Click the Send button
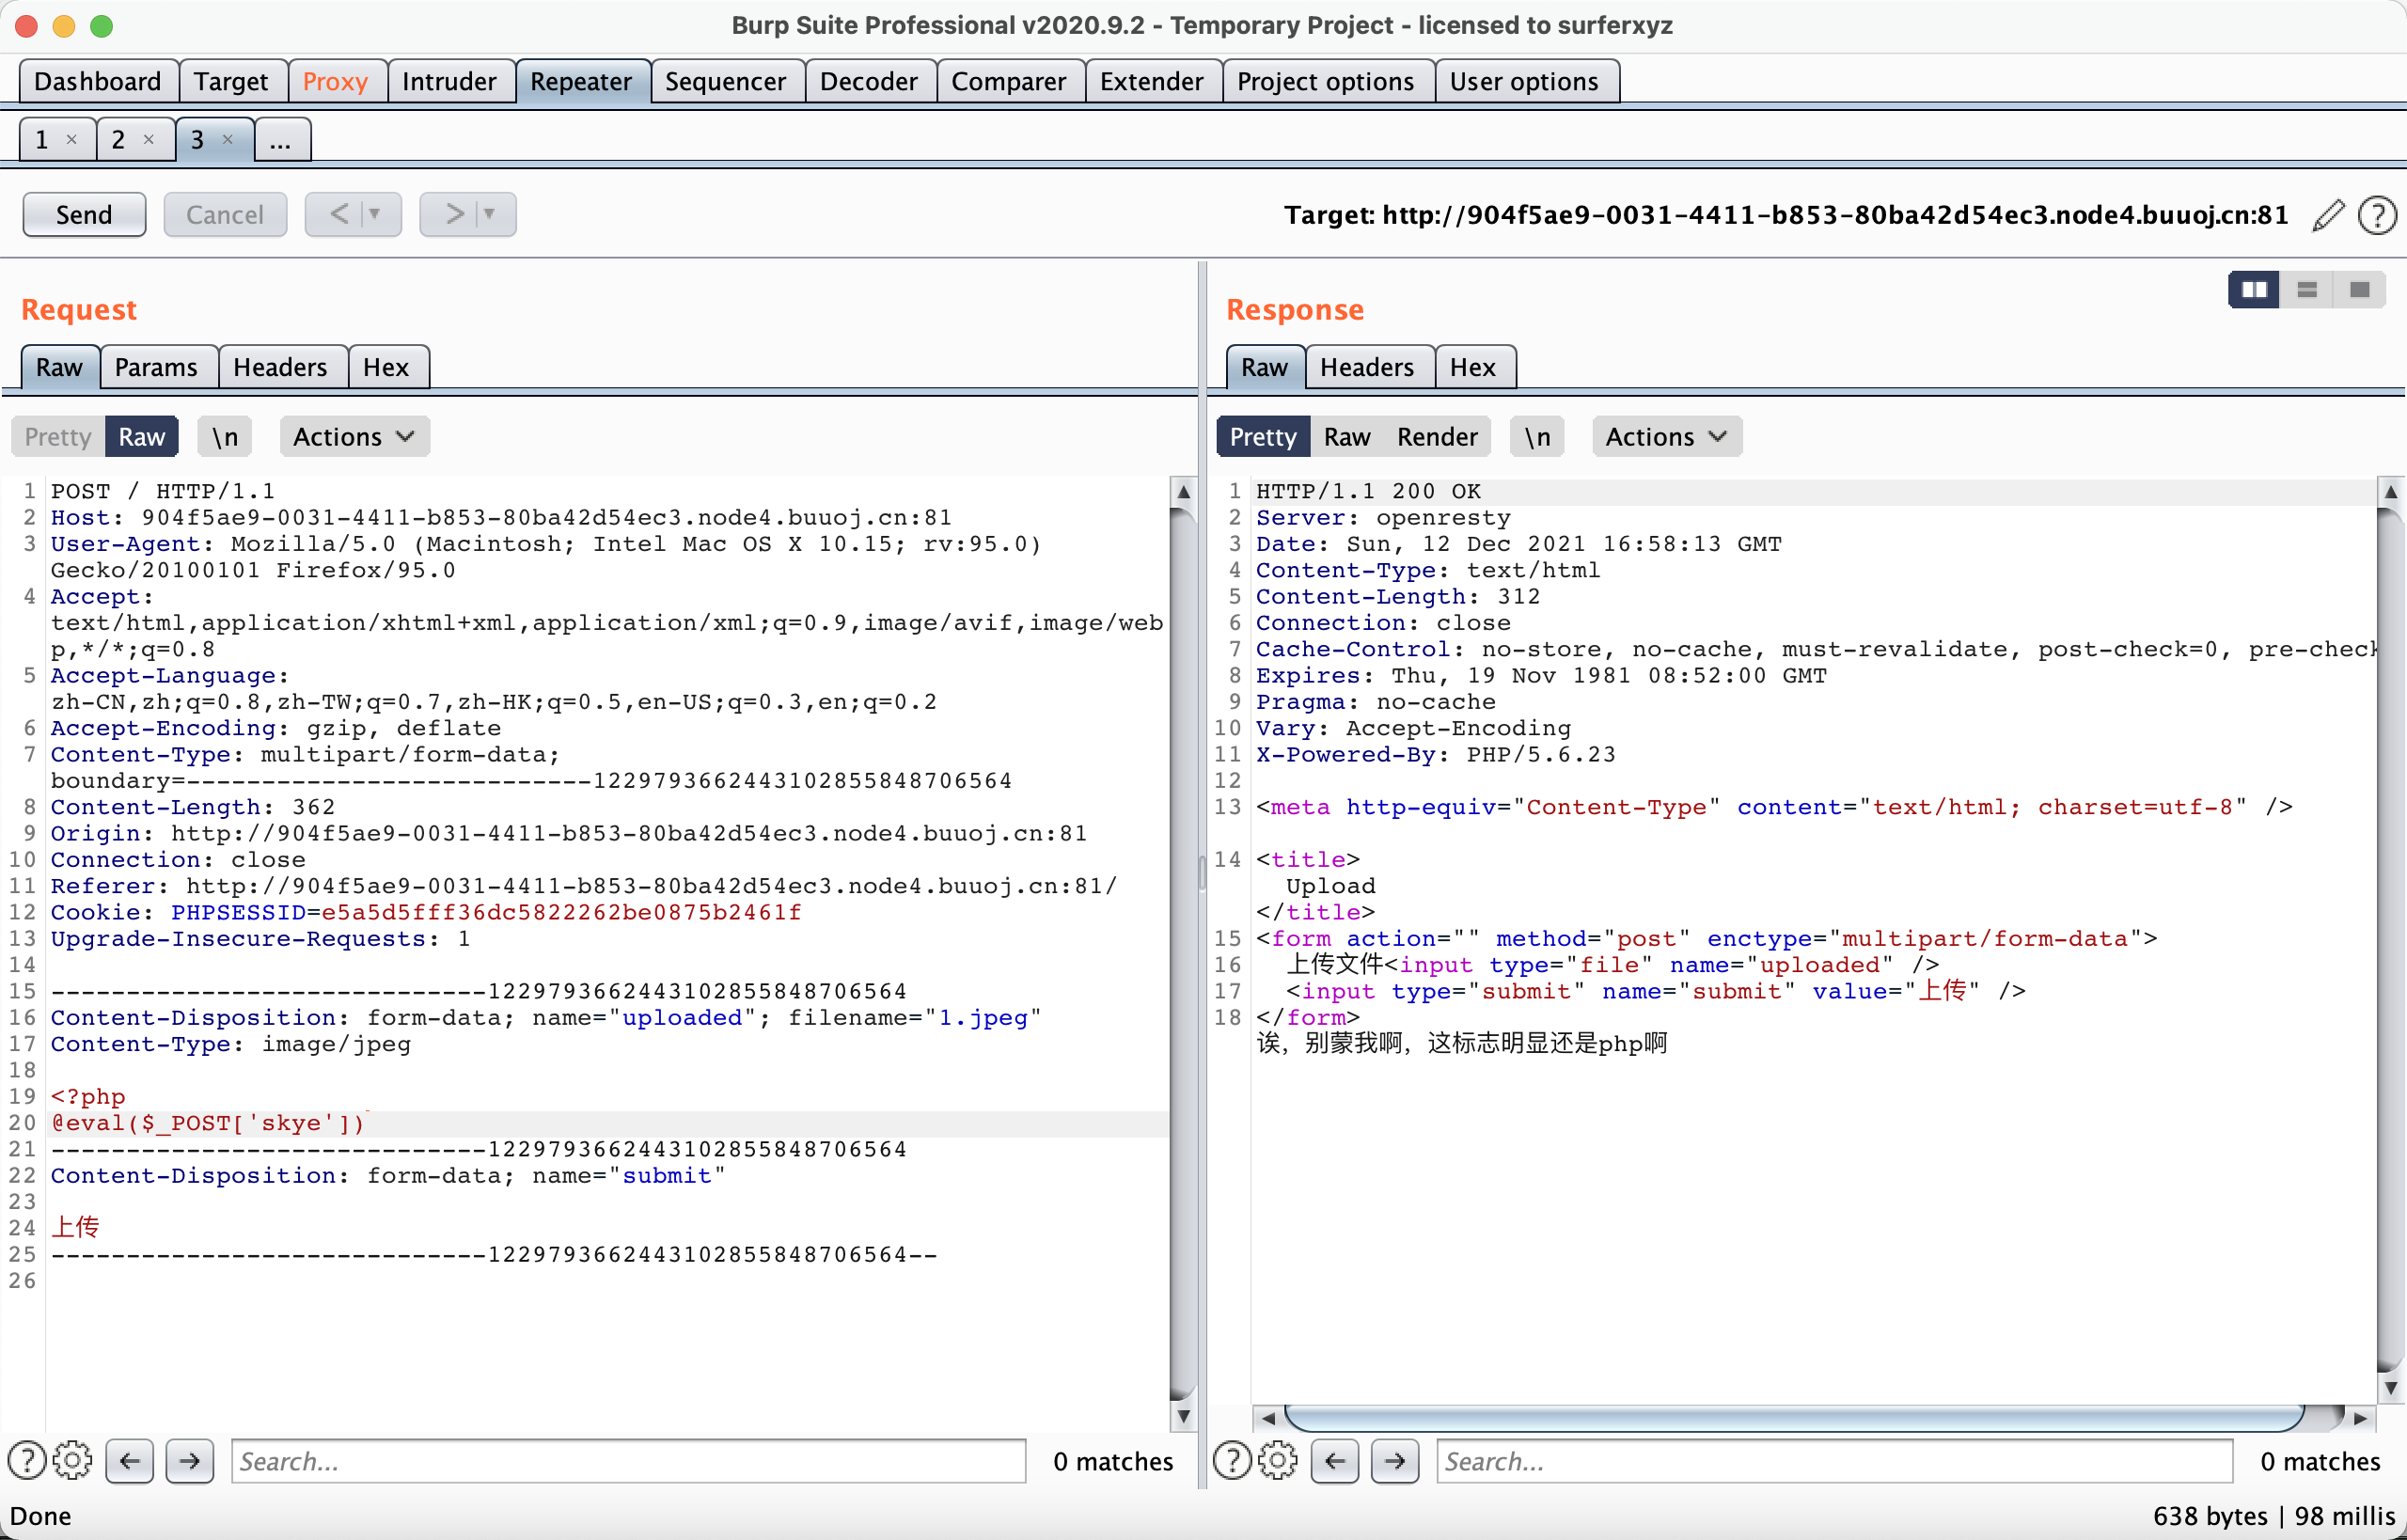Viewport: 2407px width, 1540px height. pos(84,214)
